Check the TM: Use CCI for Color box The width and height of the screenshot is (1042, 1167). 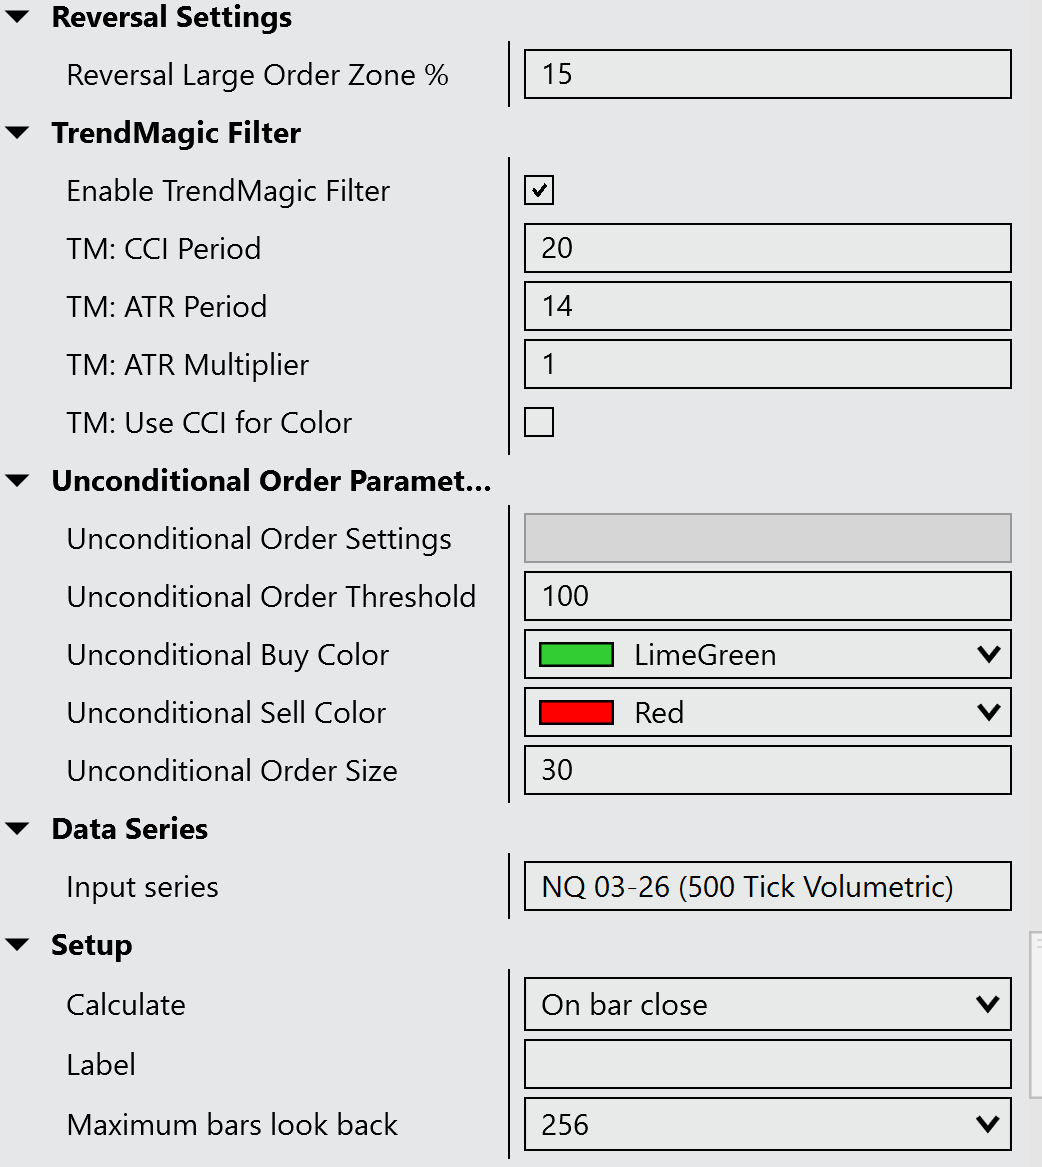[539, 422]
